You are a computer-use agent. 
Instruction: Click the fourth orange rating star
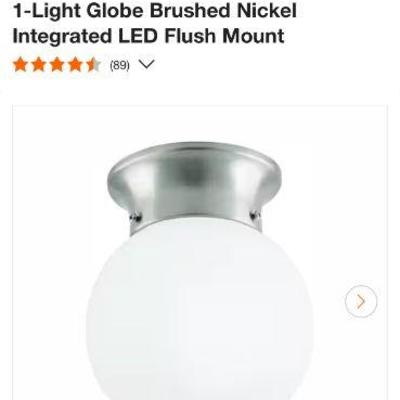(75, 65)
